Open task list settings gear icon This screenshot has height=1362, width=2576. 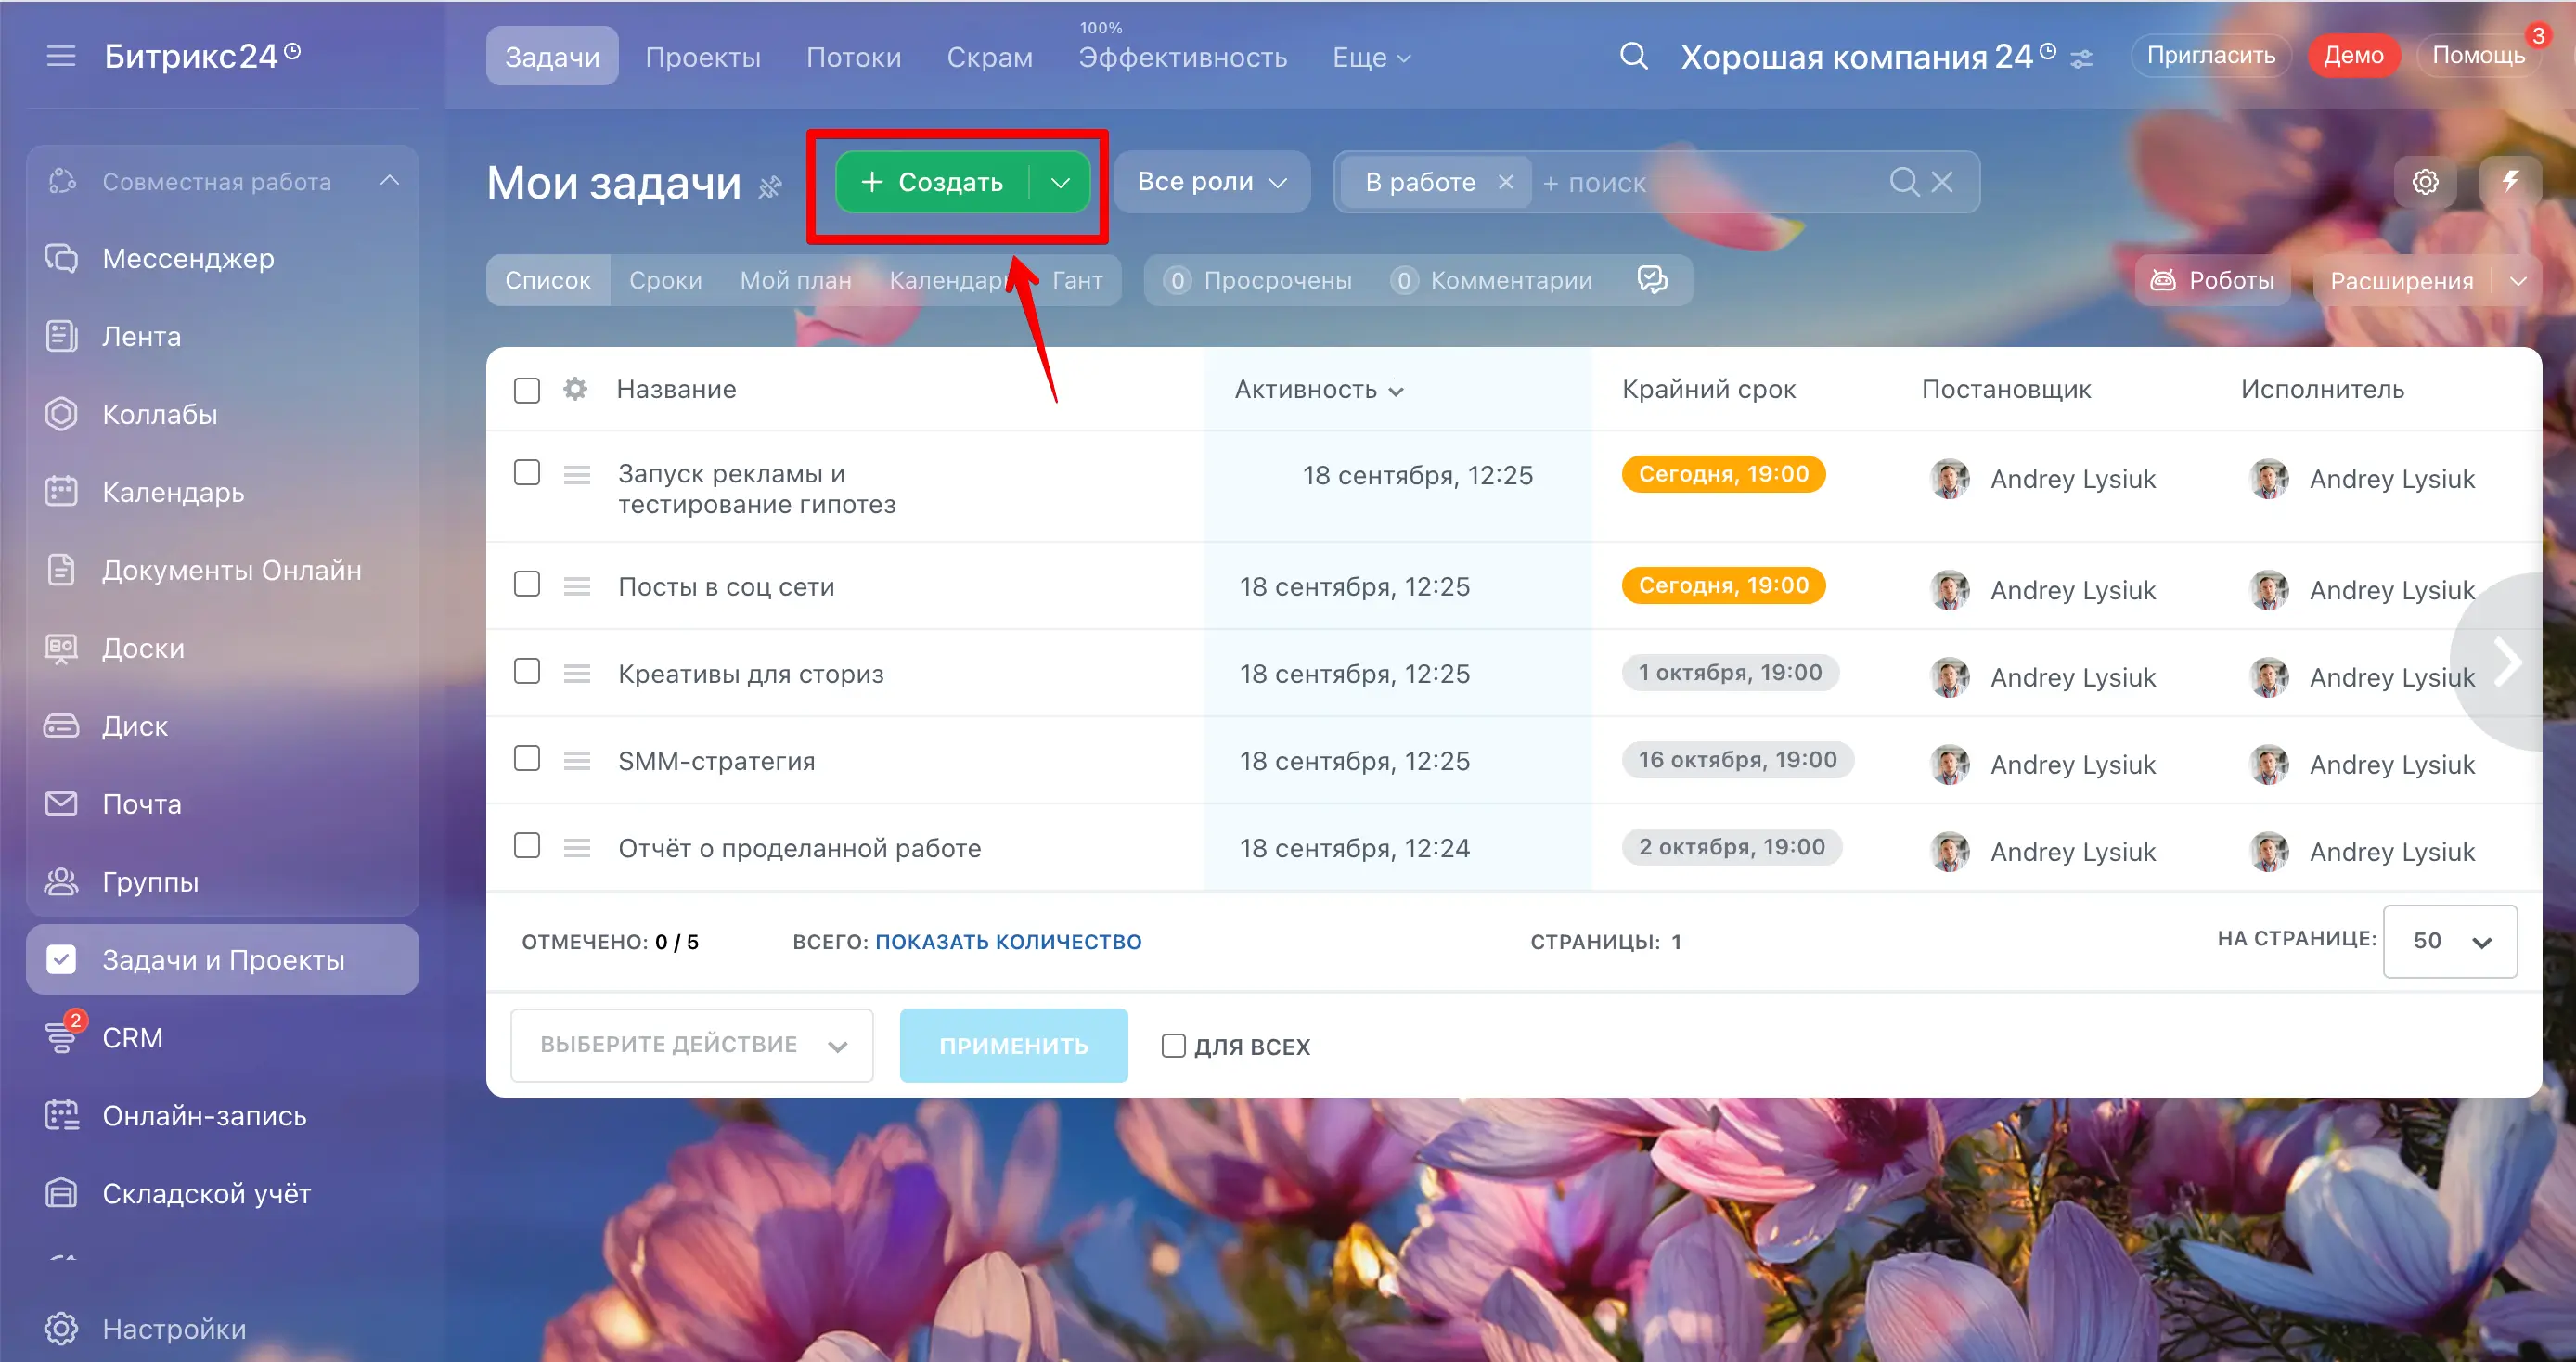coord(2424,182)
